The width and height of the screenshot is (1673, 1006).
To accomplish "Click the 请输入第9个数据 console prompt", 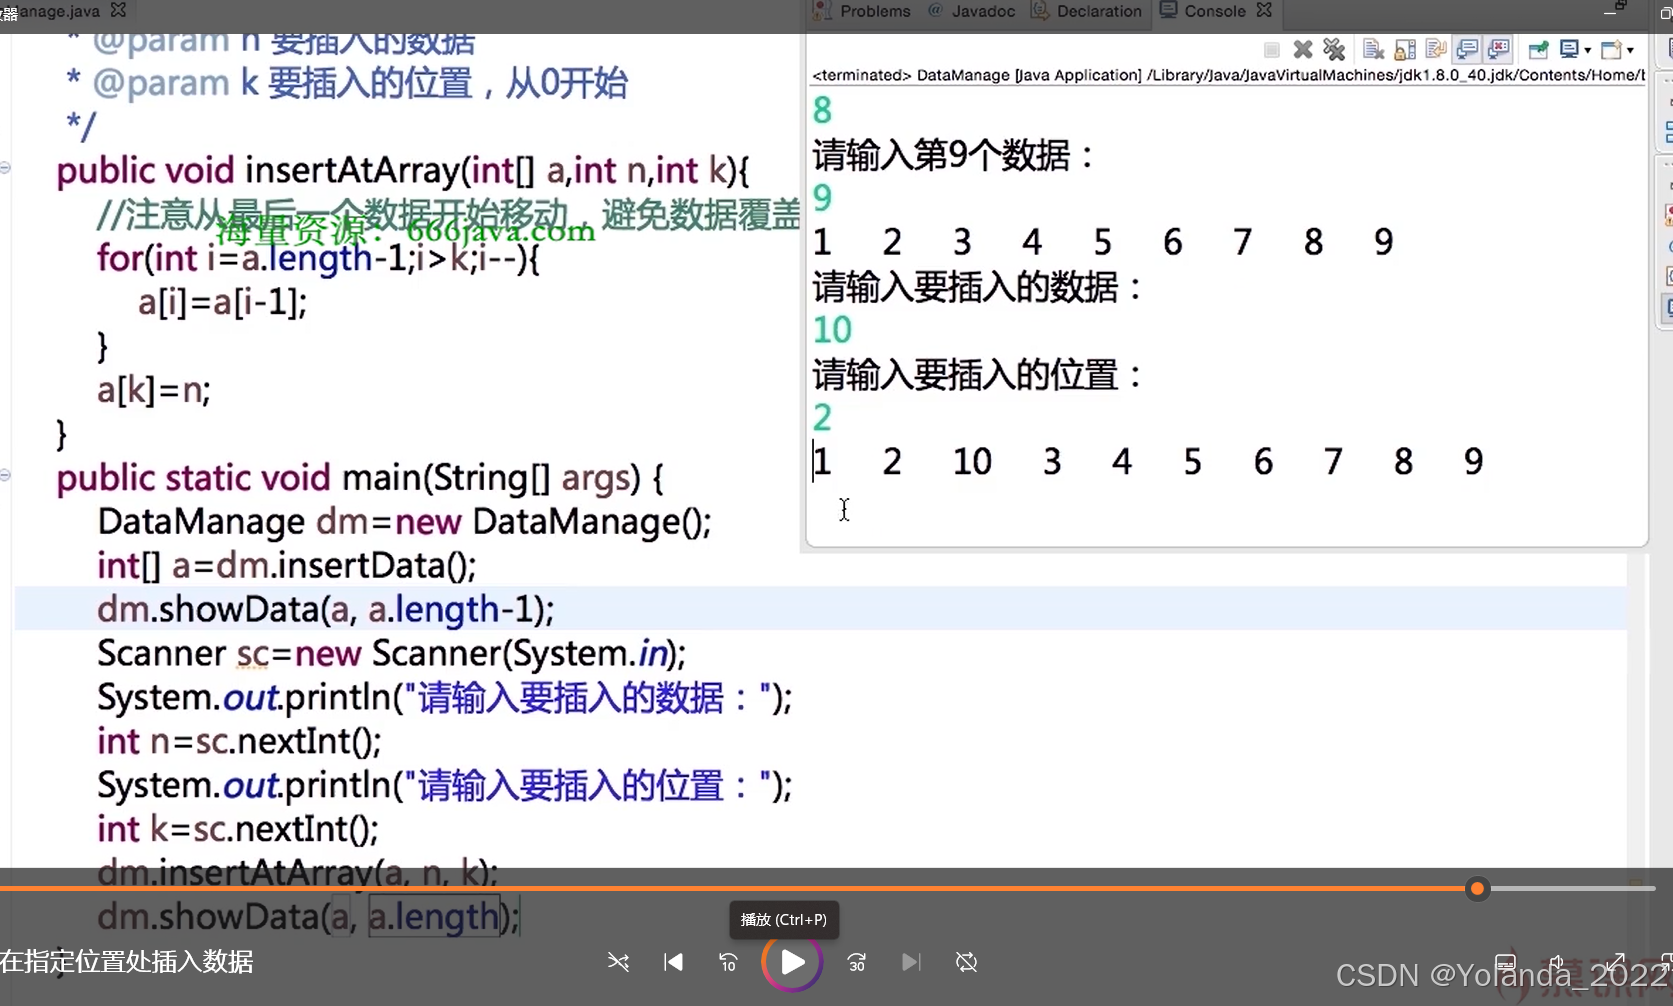I will click(953, 155).
